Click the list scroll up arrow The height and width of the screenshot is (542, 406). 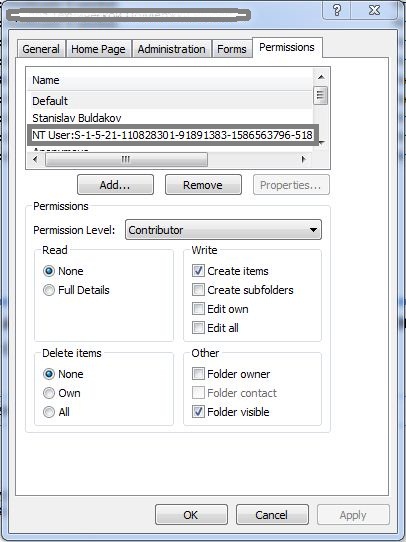pos(321,77)
